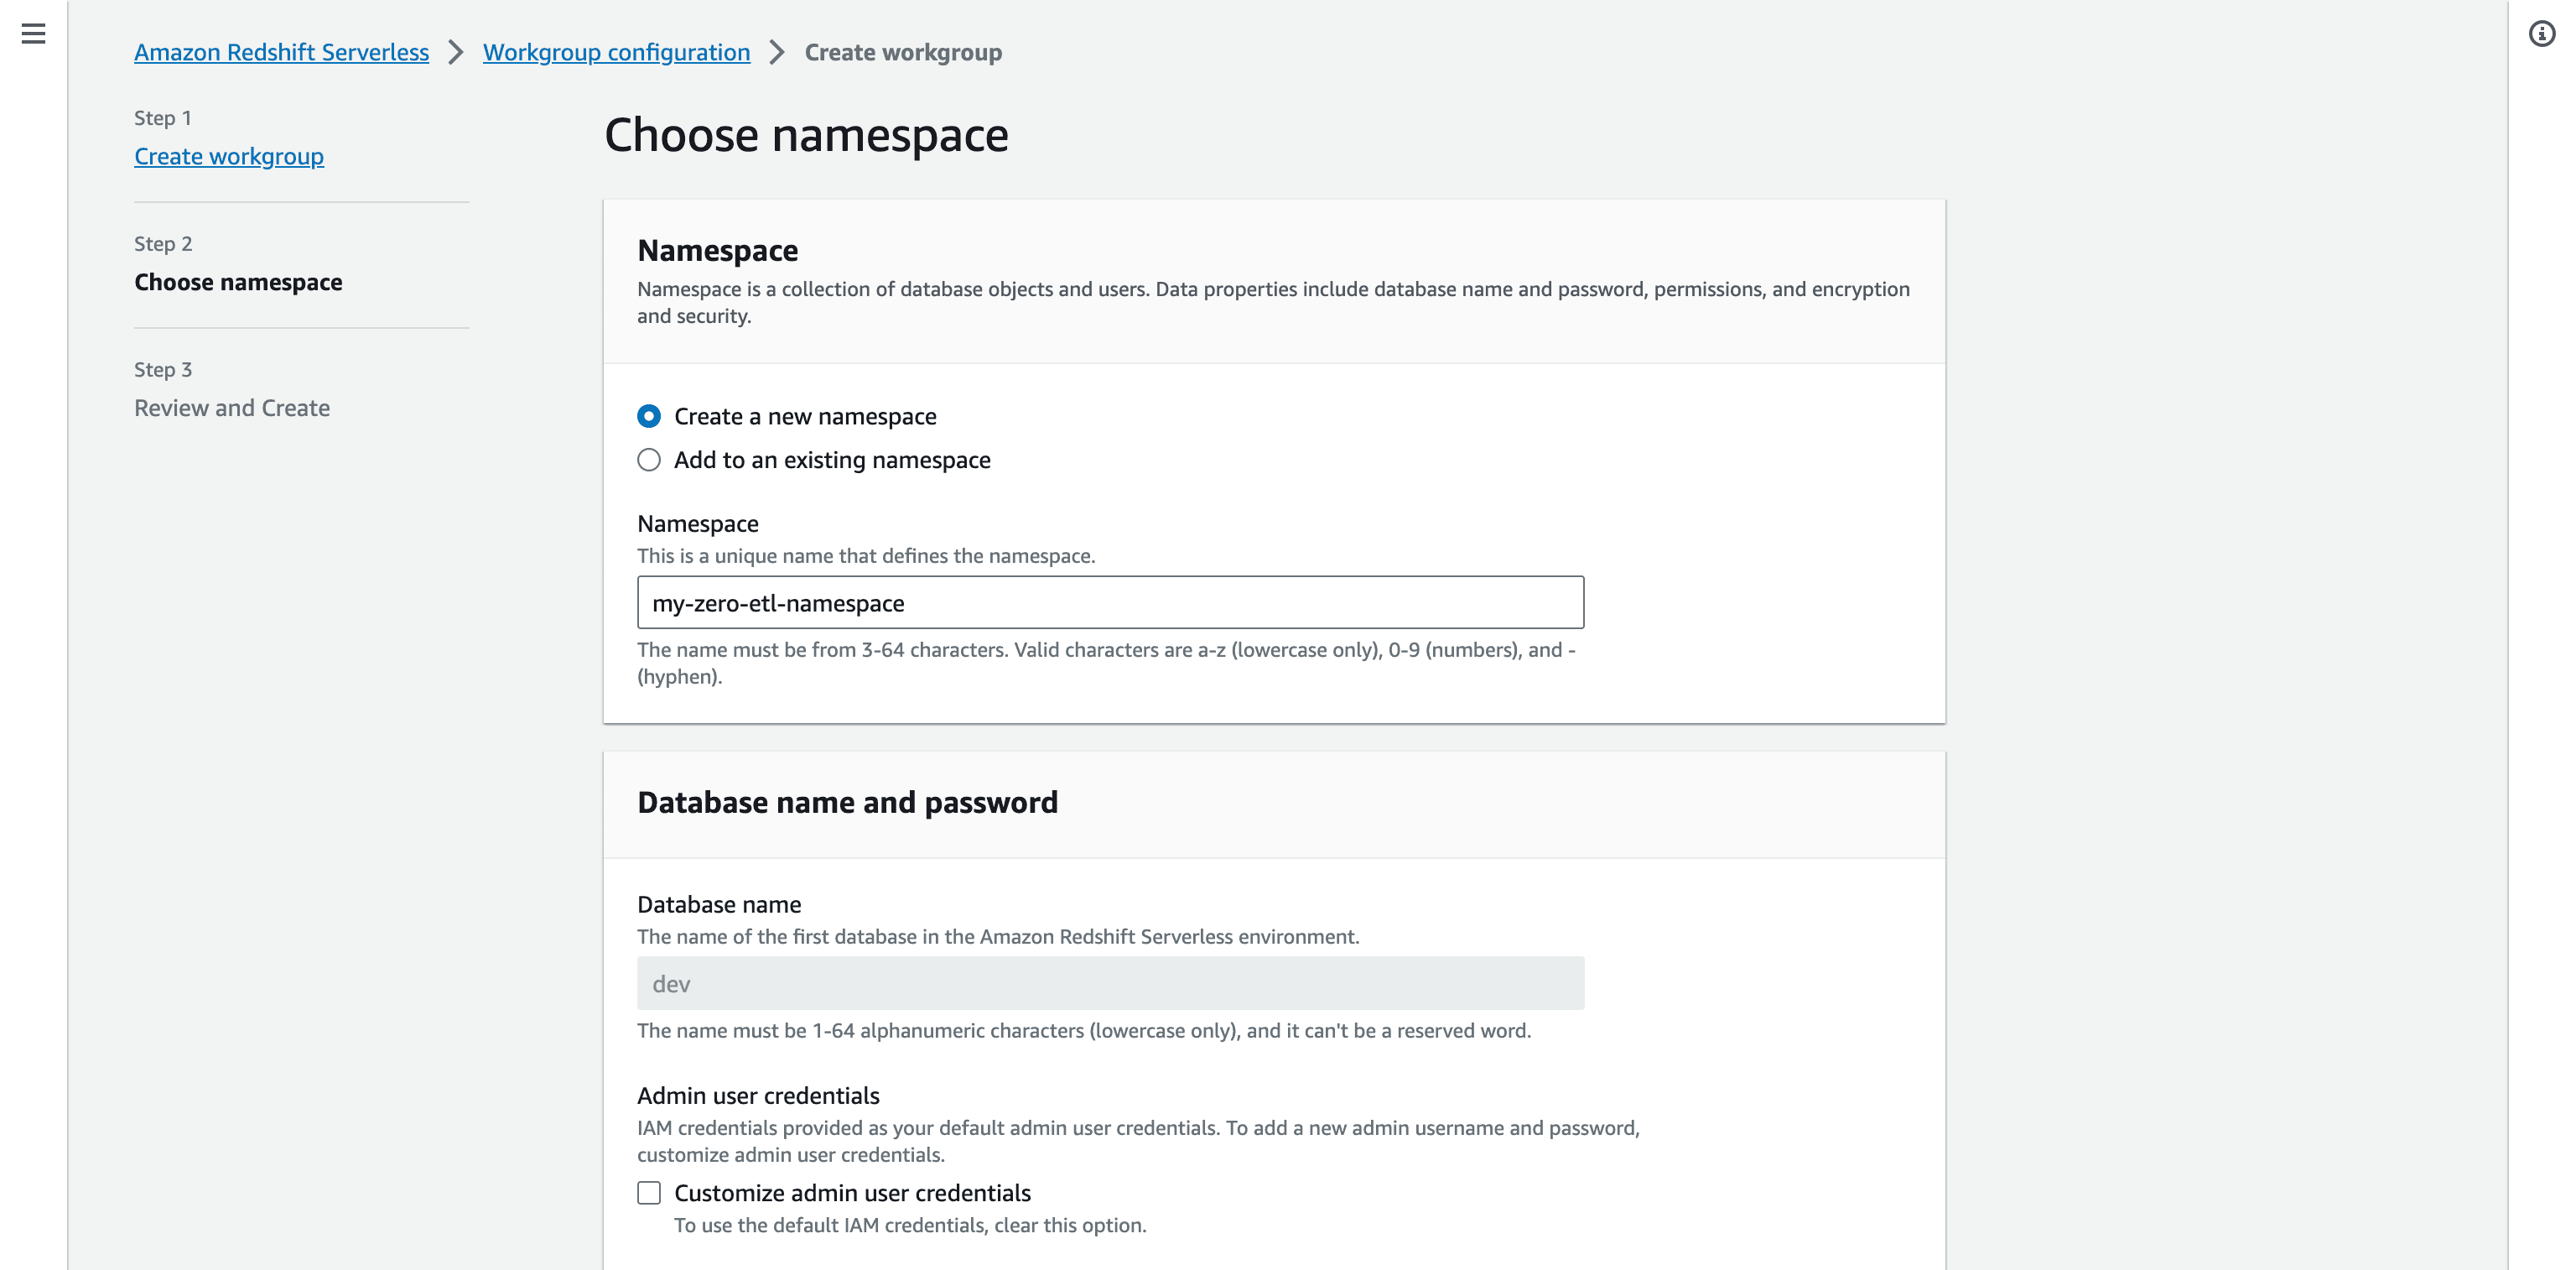
Task: Click the Choose namespace page title
Action: [806, 135]
